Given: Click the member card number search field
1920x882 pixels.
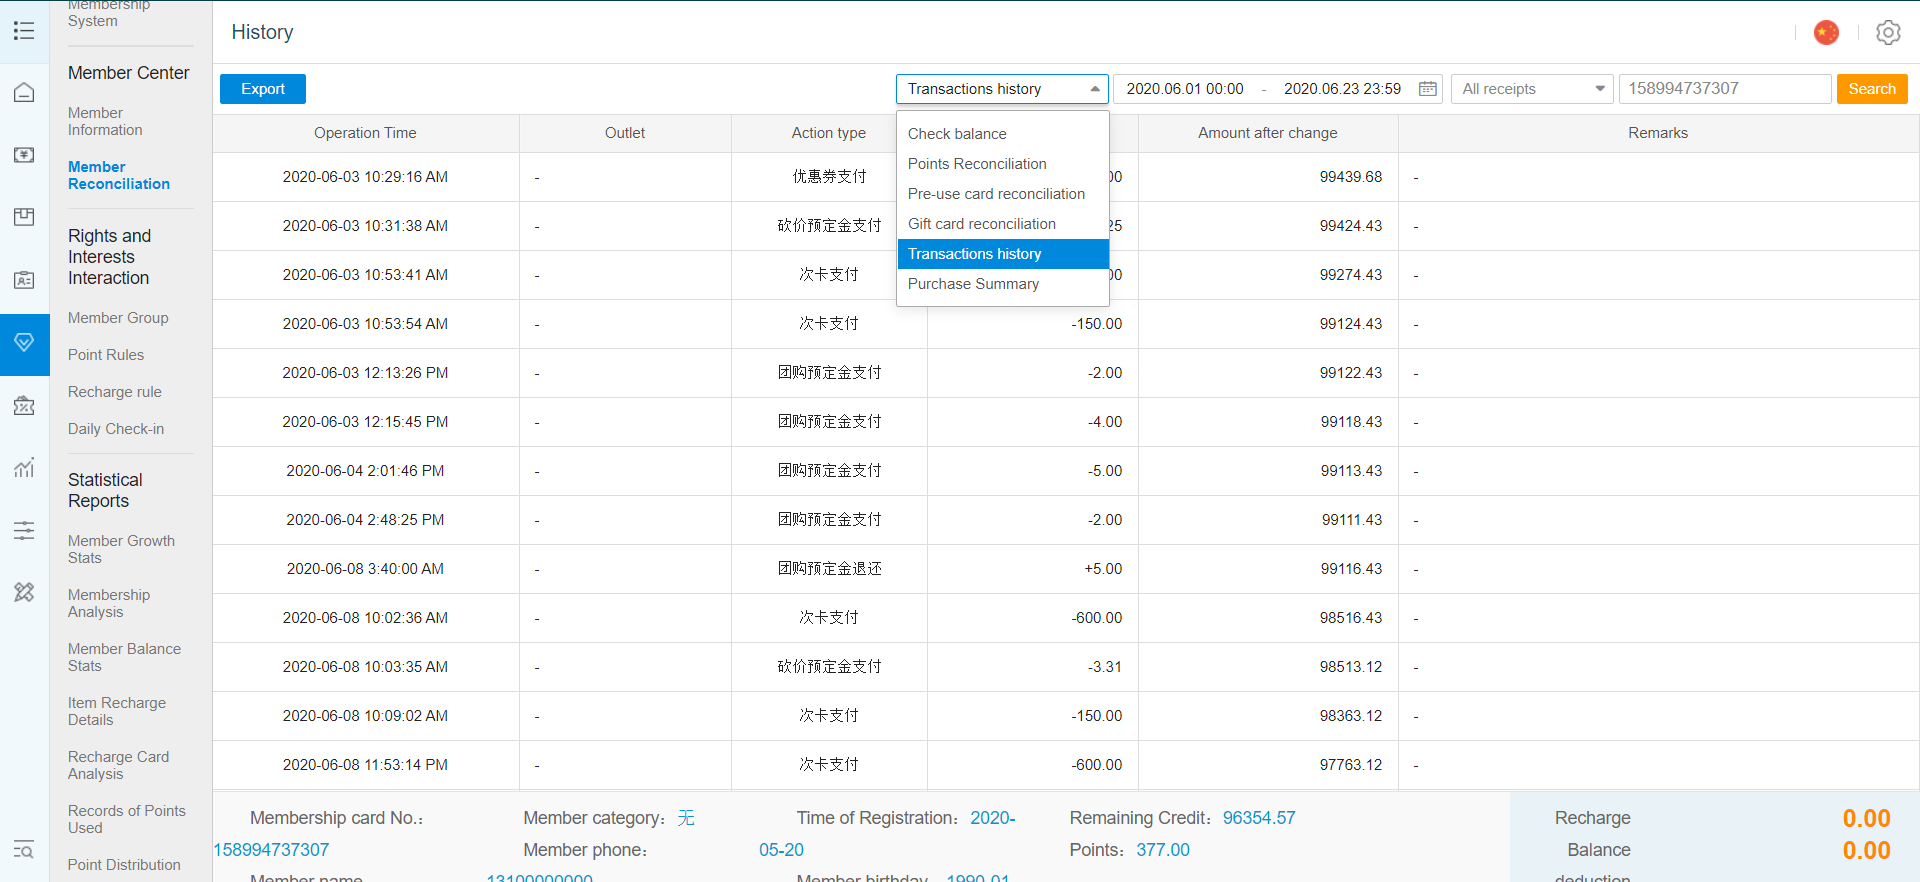Looking at the screenshot, I should 1725,89.
